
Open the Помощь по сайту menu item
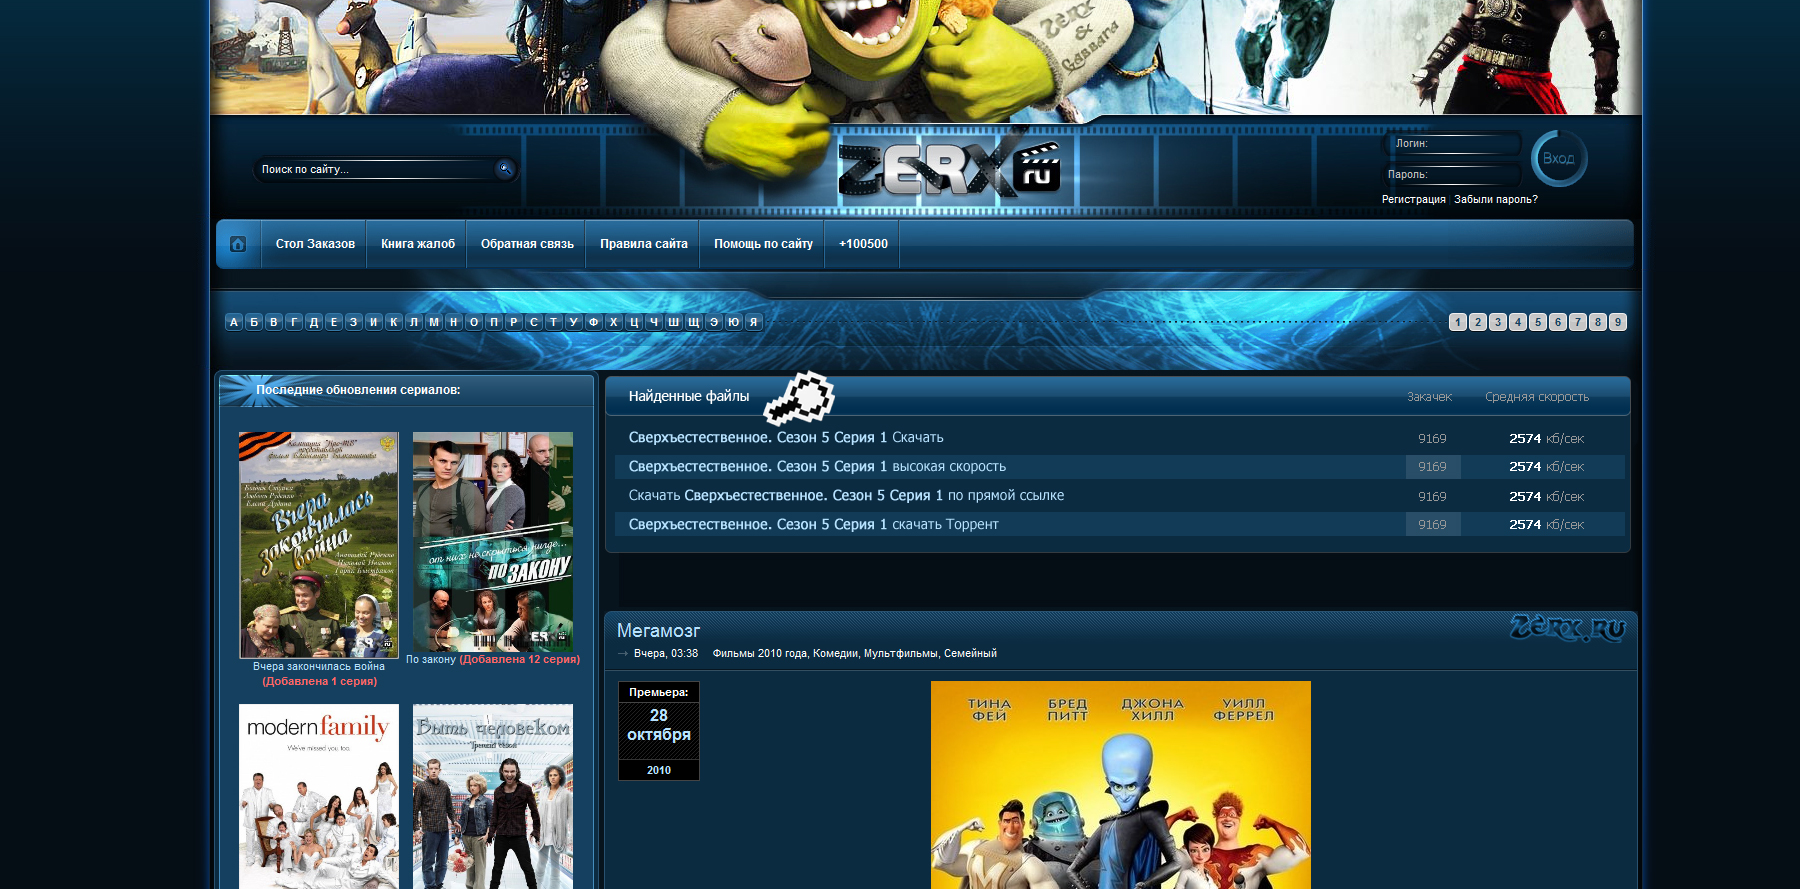point(763,244)
